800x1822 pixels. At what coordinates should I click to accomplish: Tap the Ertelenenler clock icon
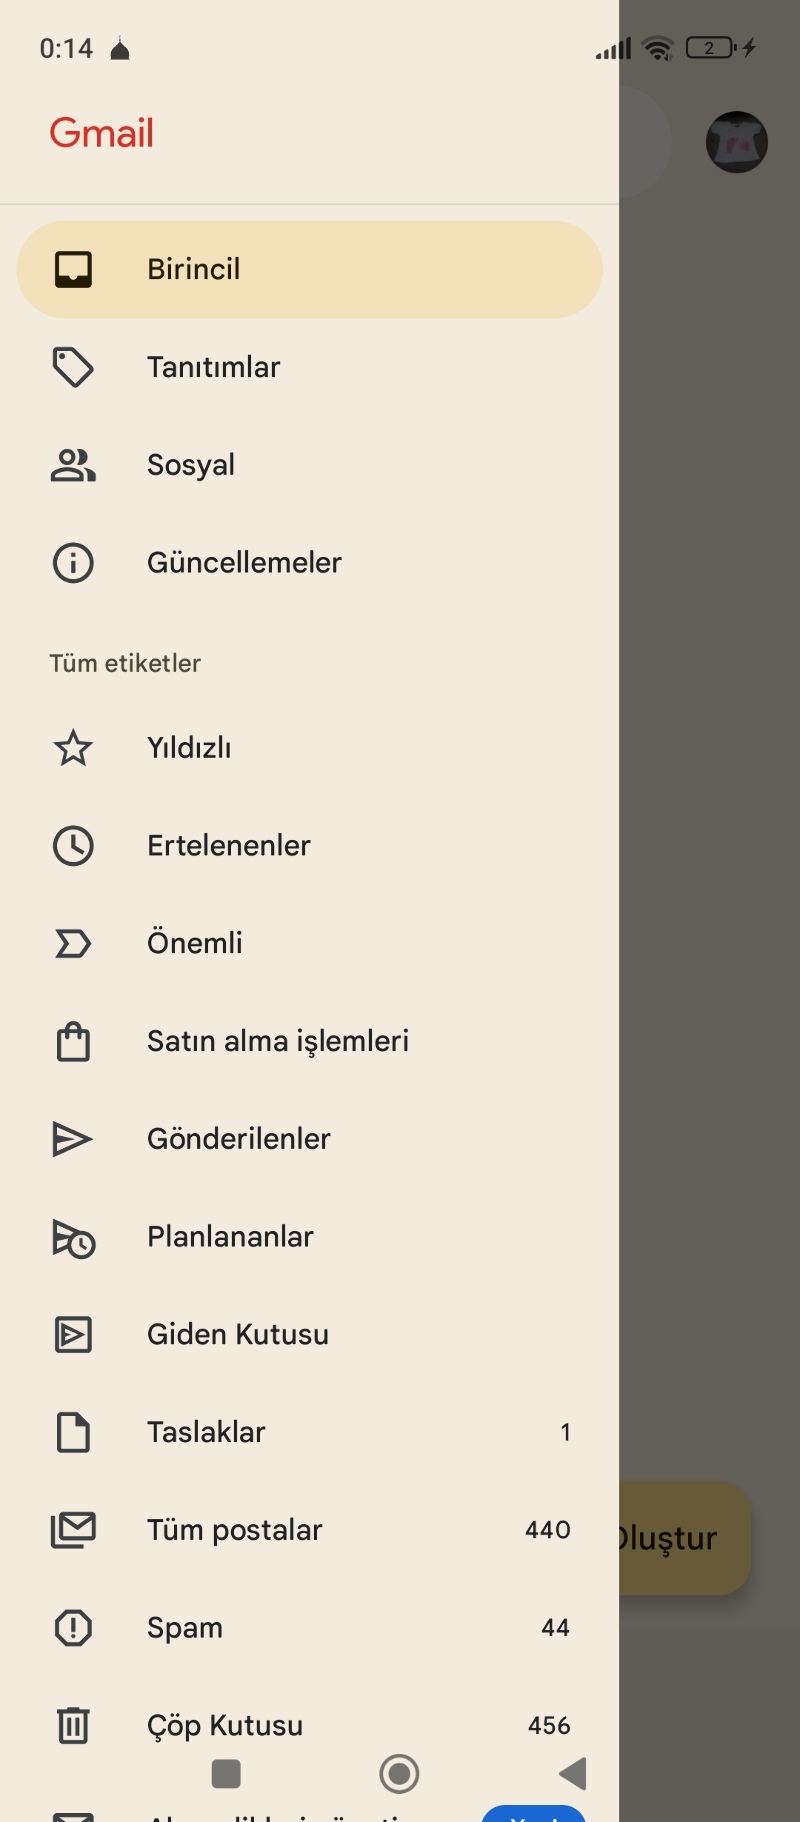(x=73, y=846)
